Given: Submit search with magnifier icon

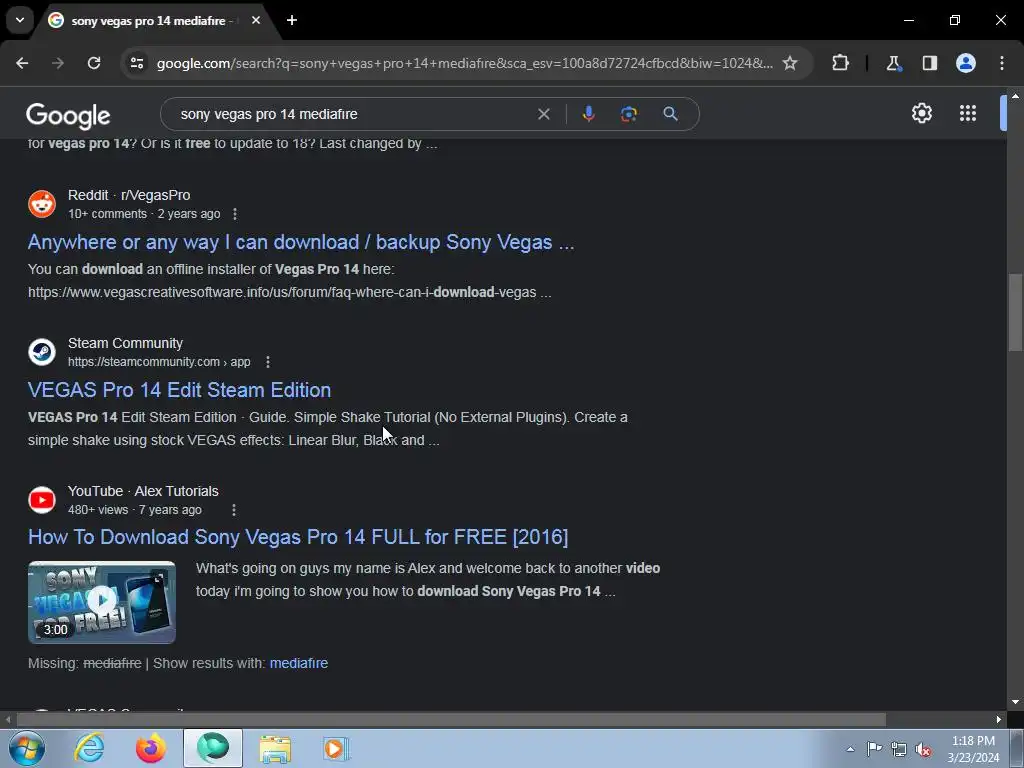Looking at the screenshot, I should (670, 114).
